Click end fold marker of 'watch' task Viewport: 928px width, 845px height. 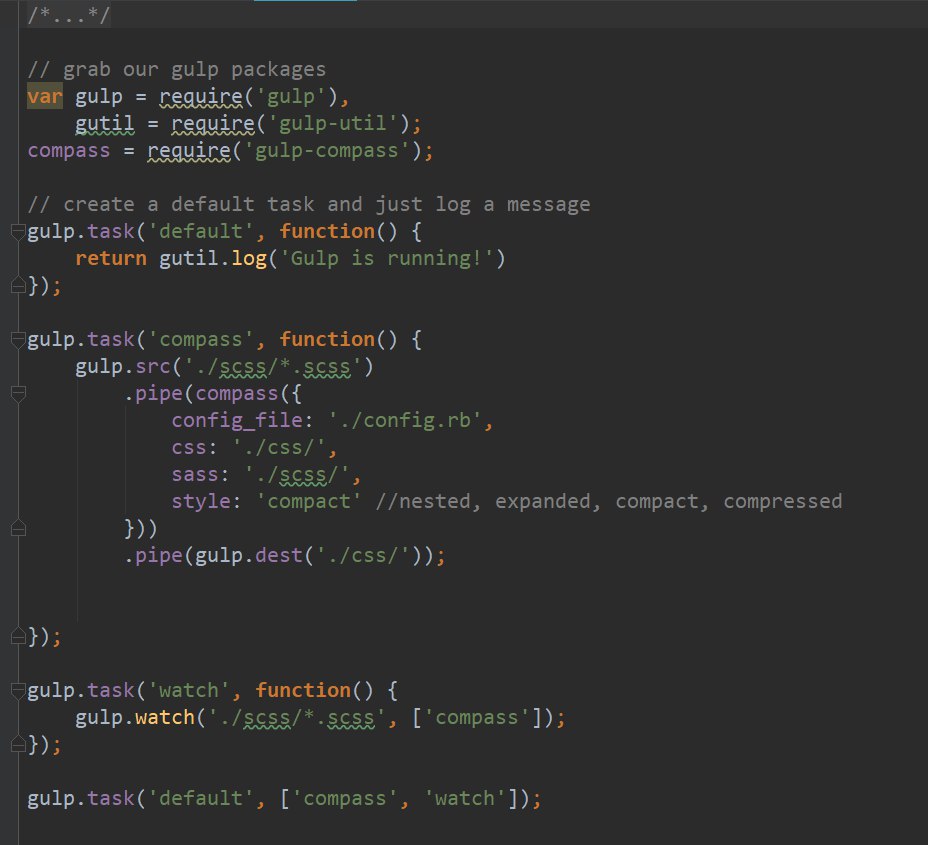[x=17, y=745]
